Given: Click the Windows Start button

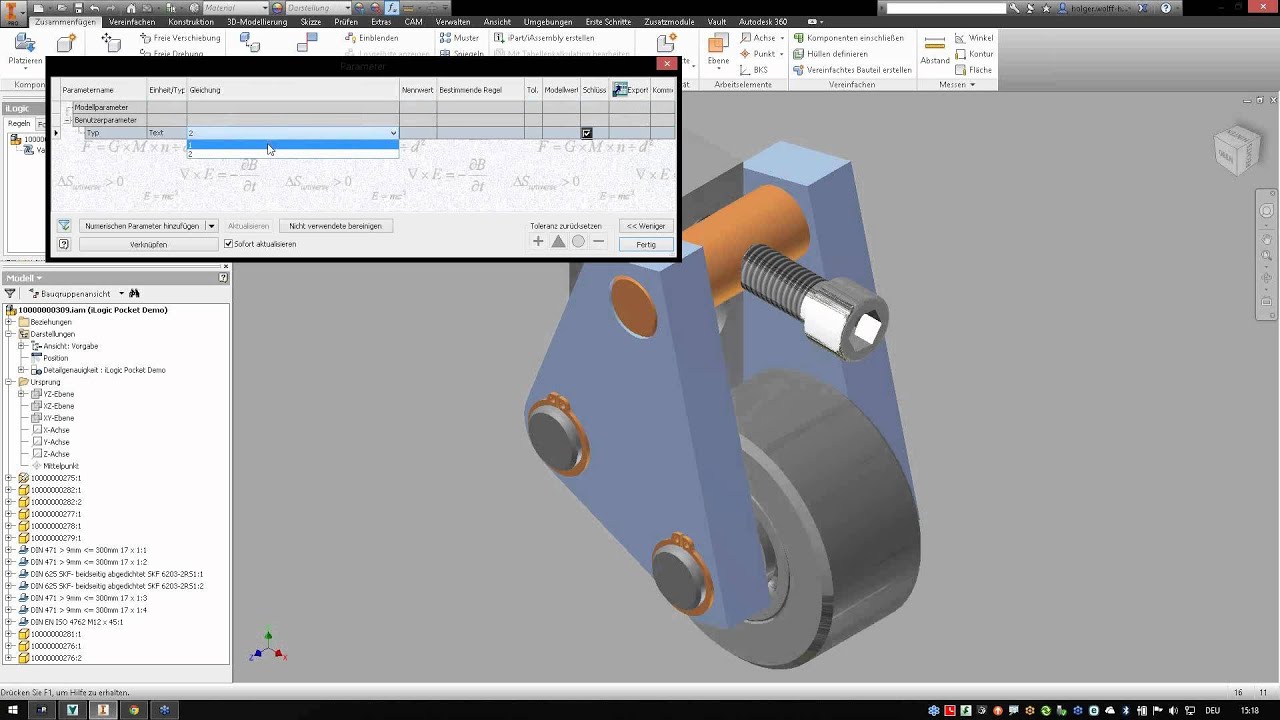Looking at the screenshot, I should (11, 710).
